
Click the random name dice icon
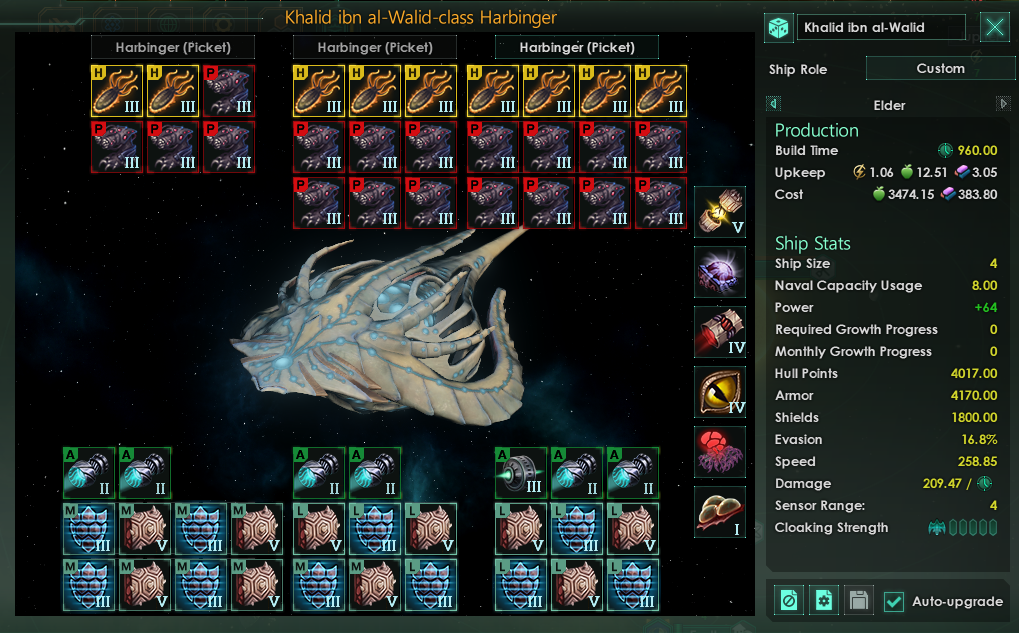click(x=779, y=28)
